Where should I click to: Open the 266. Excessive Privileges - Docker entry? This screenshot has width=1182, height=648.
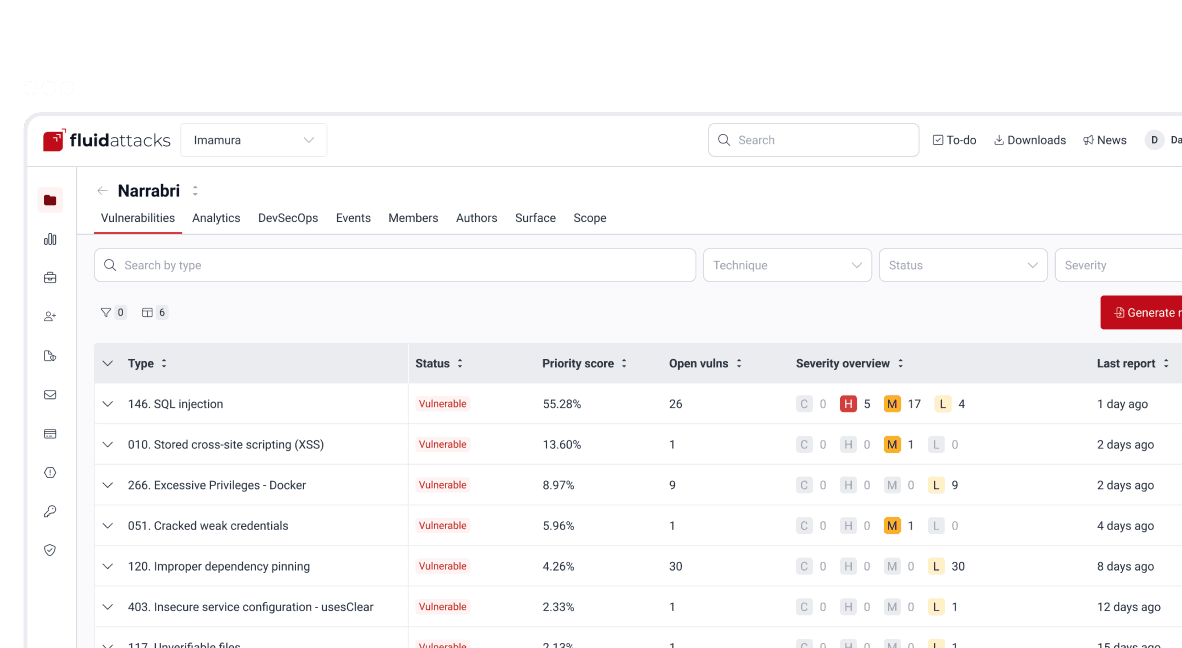[217, 485]
